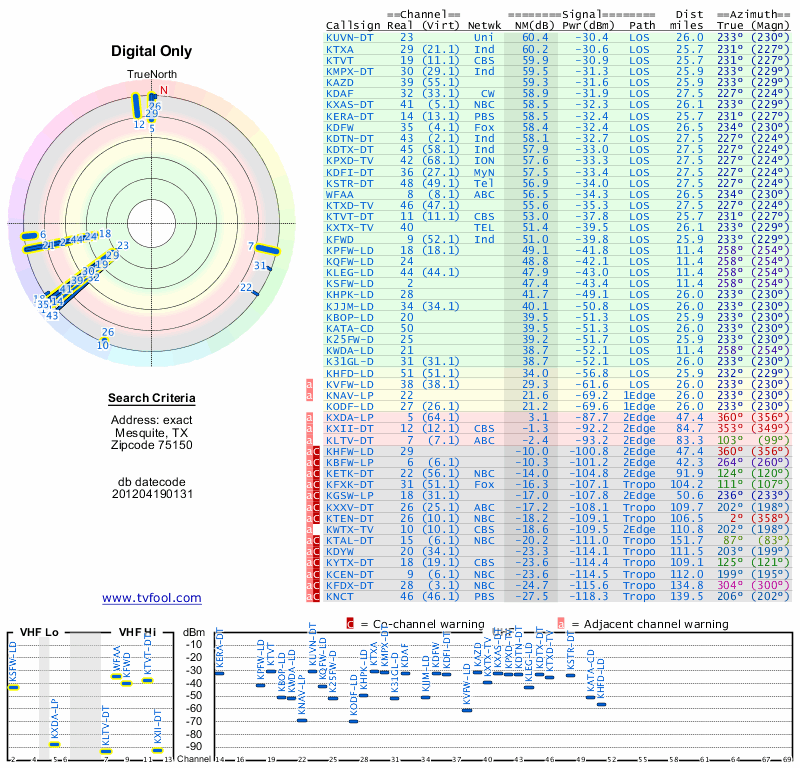800x768 pixels.
Task: Click KTAL-DT callsign in the table
Action: (349, 540)
